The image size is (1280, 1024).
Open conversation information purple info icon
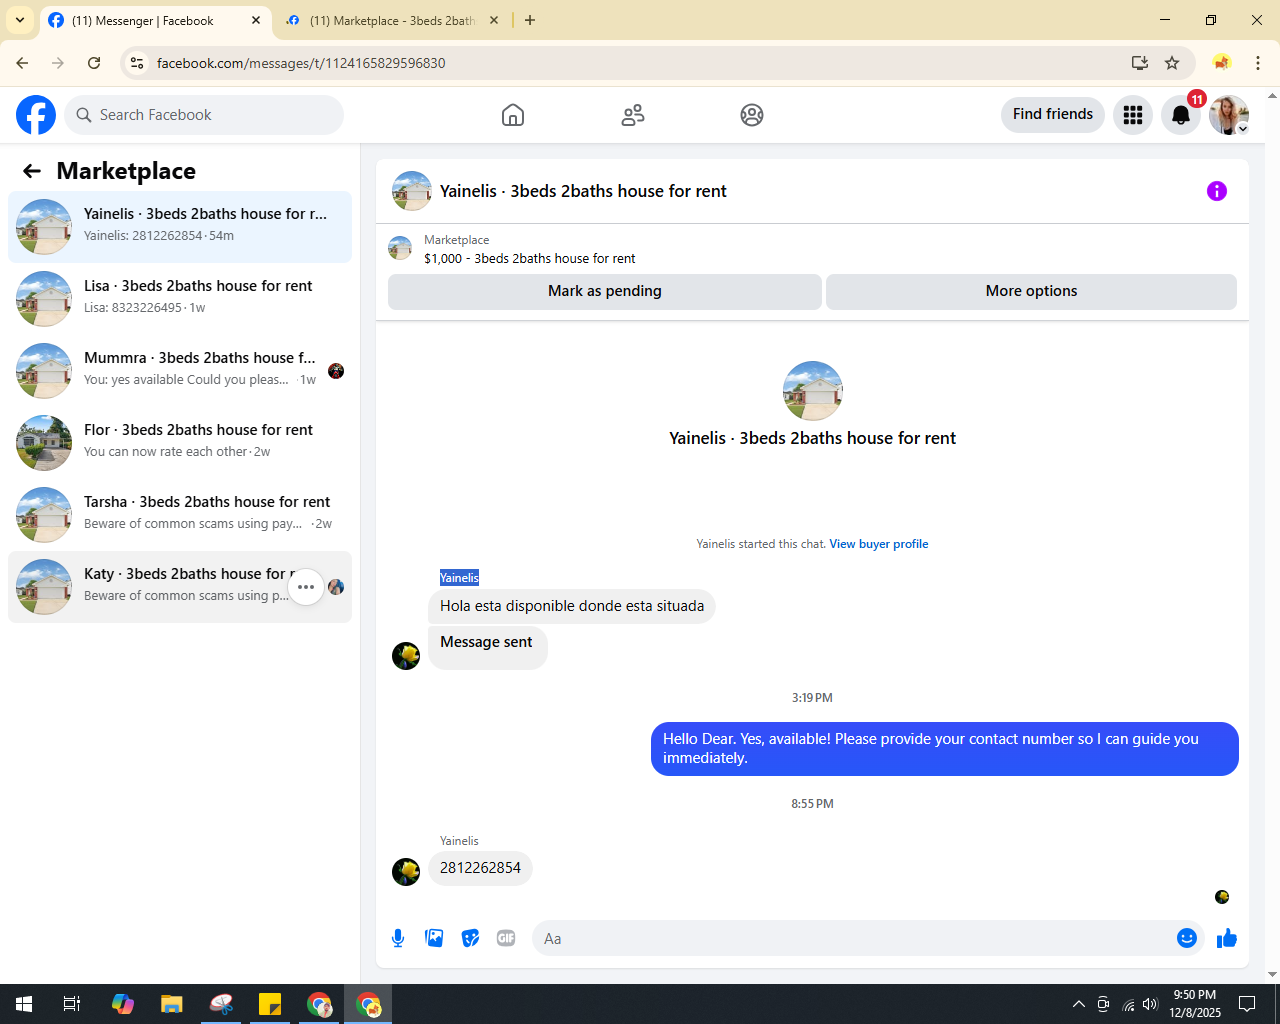1217,191
